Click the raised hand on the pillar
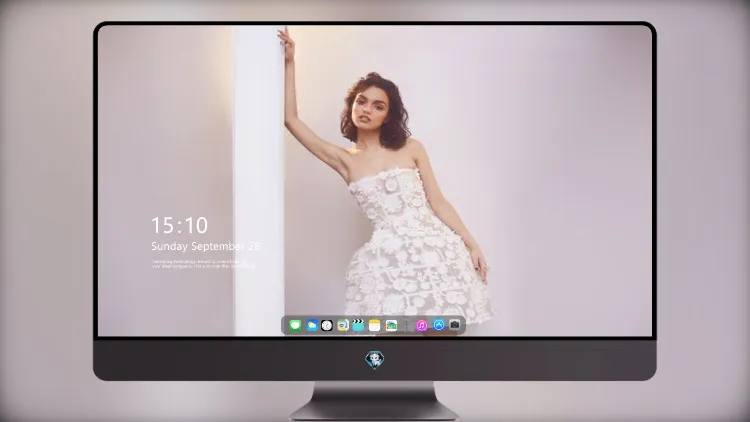Image resolution: width=750 pixels, height=422 pixels. 287,43
